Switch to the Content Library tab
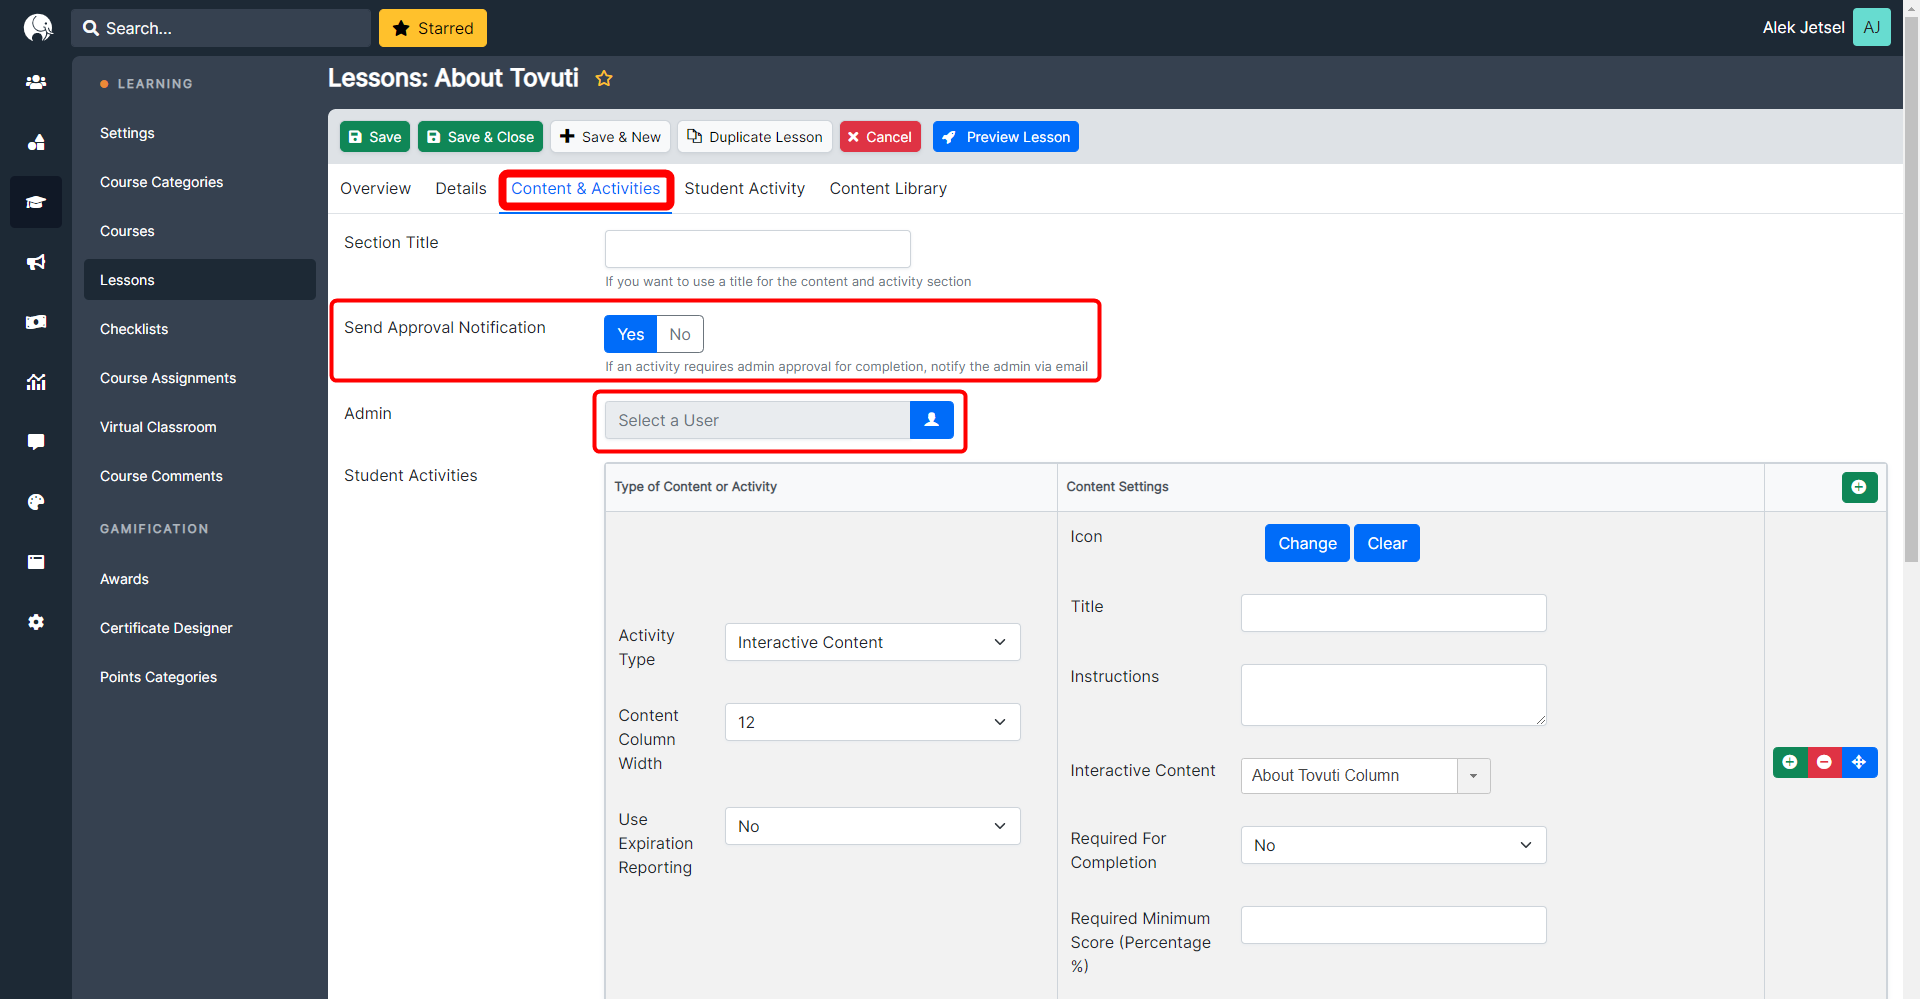Screen dimensions: 1920x999 coord(888,188)
